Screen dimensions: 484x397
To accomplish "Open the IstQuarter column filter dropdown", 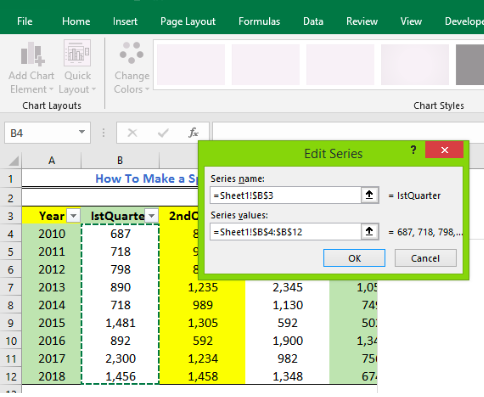I will (152, 216).
